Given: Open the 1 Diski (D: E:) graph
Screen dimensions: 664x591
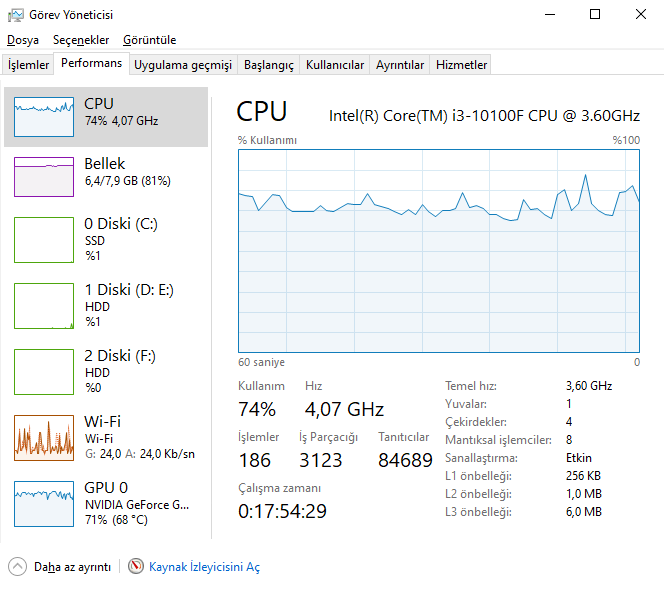Looking at the screenshot, I should coord(44,305).
